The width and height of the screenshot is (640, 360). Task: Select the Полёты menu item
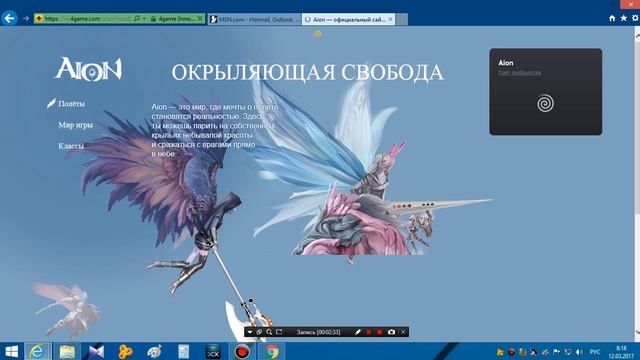click(71, 104)
